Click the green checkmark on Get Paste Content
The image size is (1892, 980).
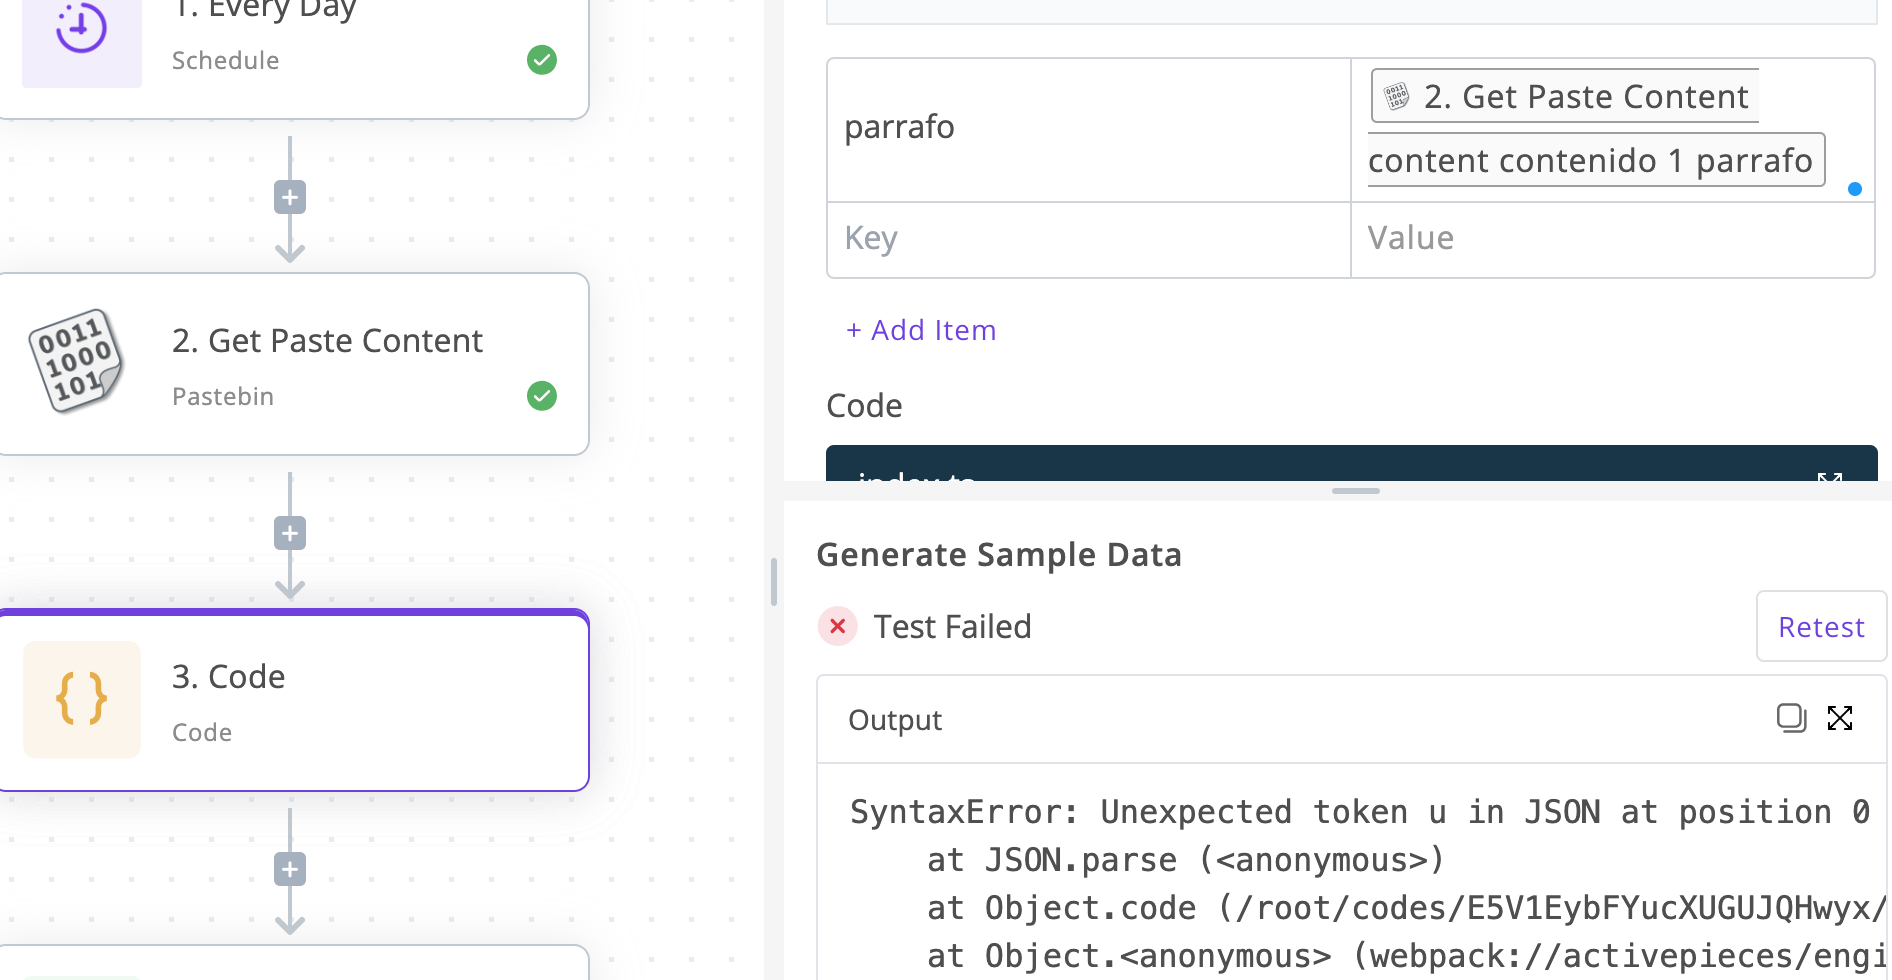[x=542, y=396]
